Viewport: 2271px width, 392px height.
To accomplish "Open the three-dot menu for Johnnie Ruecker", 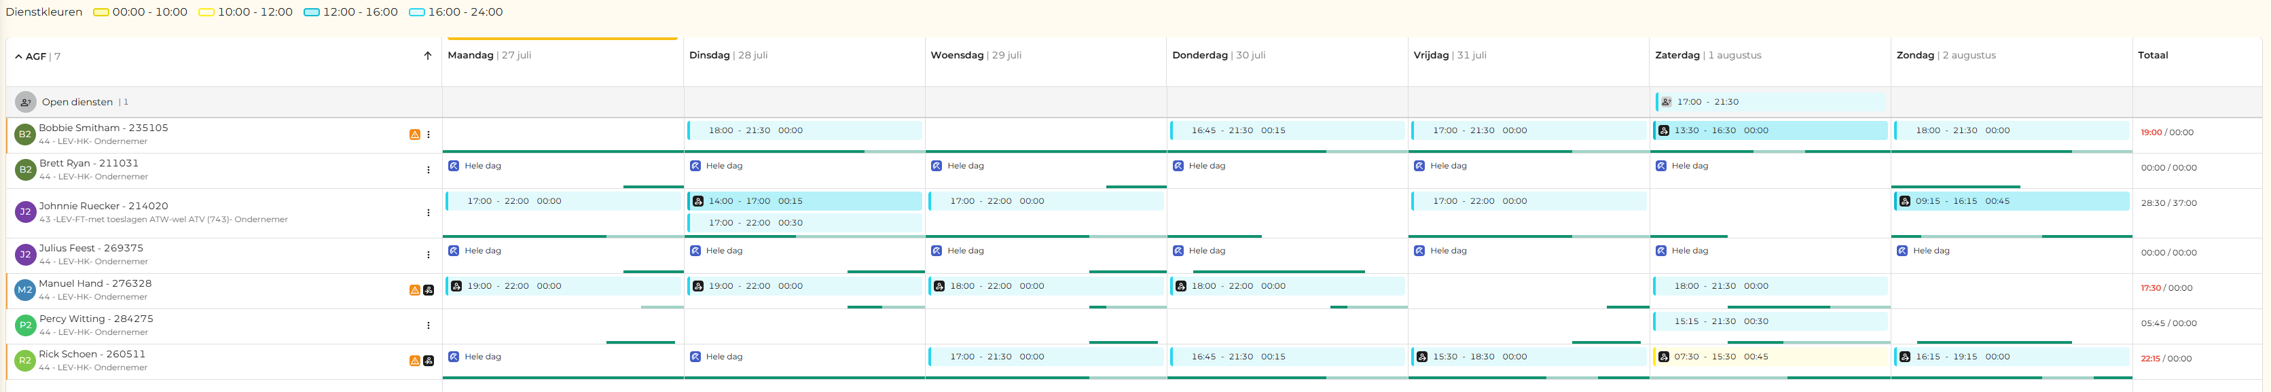I will (x=429, y=213).
